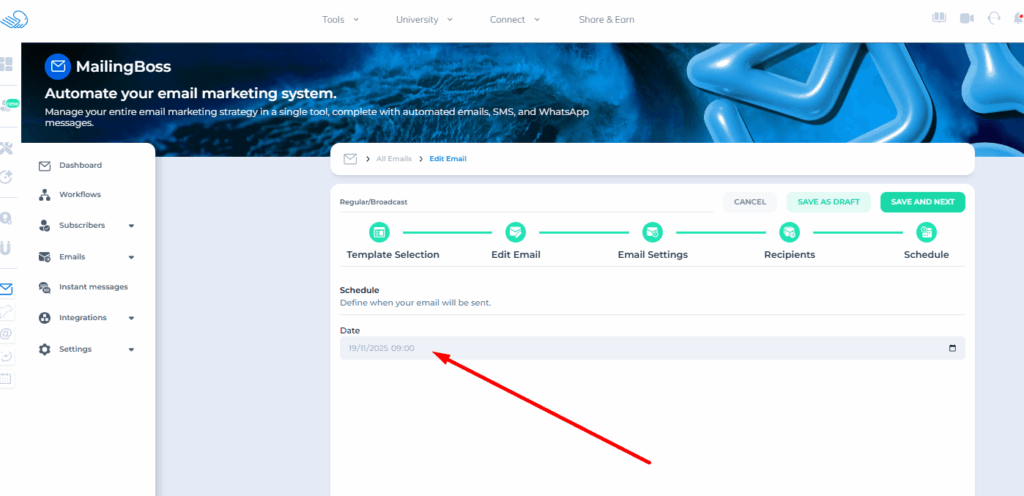Go to Instant messages in sidebar
Image resolution: width=1024 pixels, height=496 pixels.
pyautogui.click(x=92, y=287)
